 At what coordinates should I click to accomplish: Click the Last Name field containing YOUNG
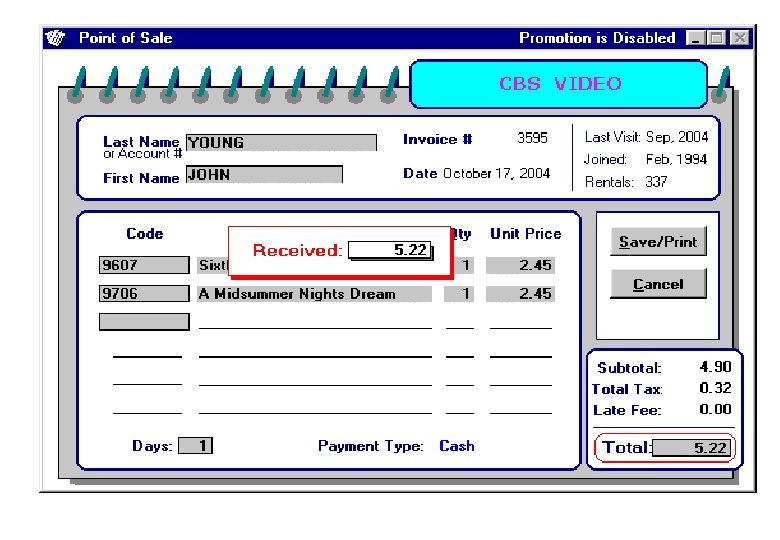click(x=281, y=143)
